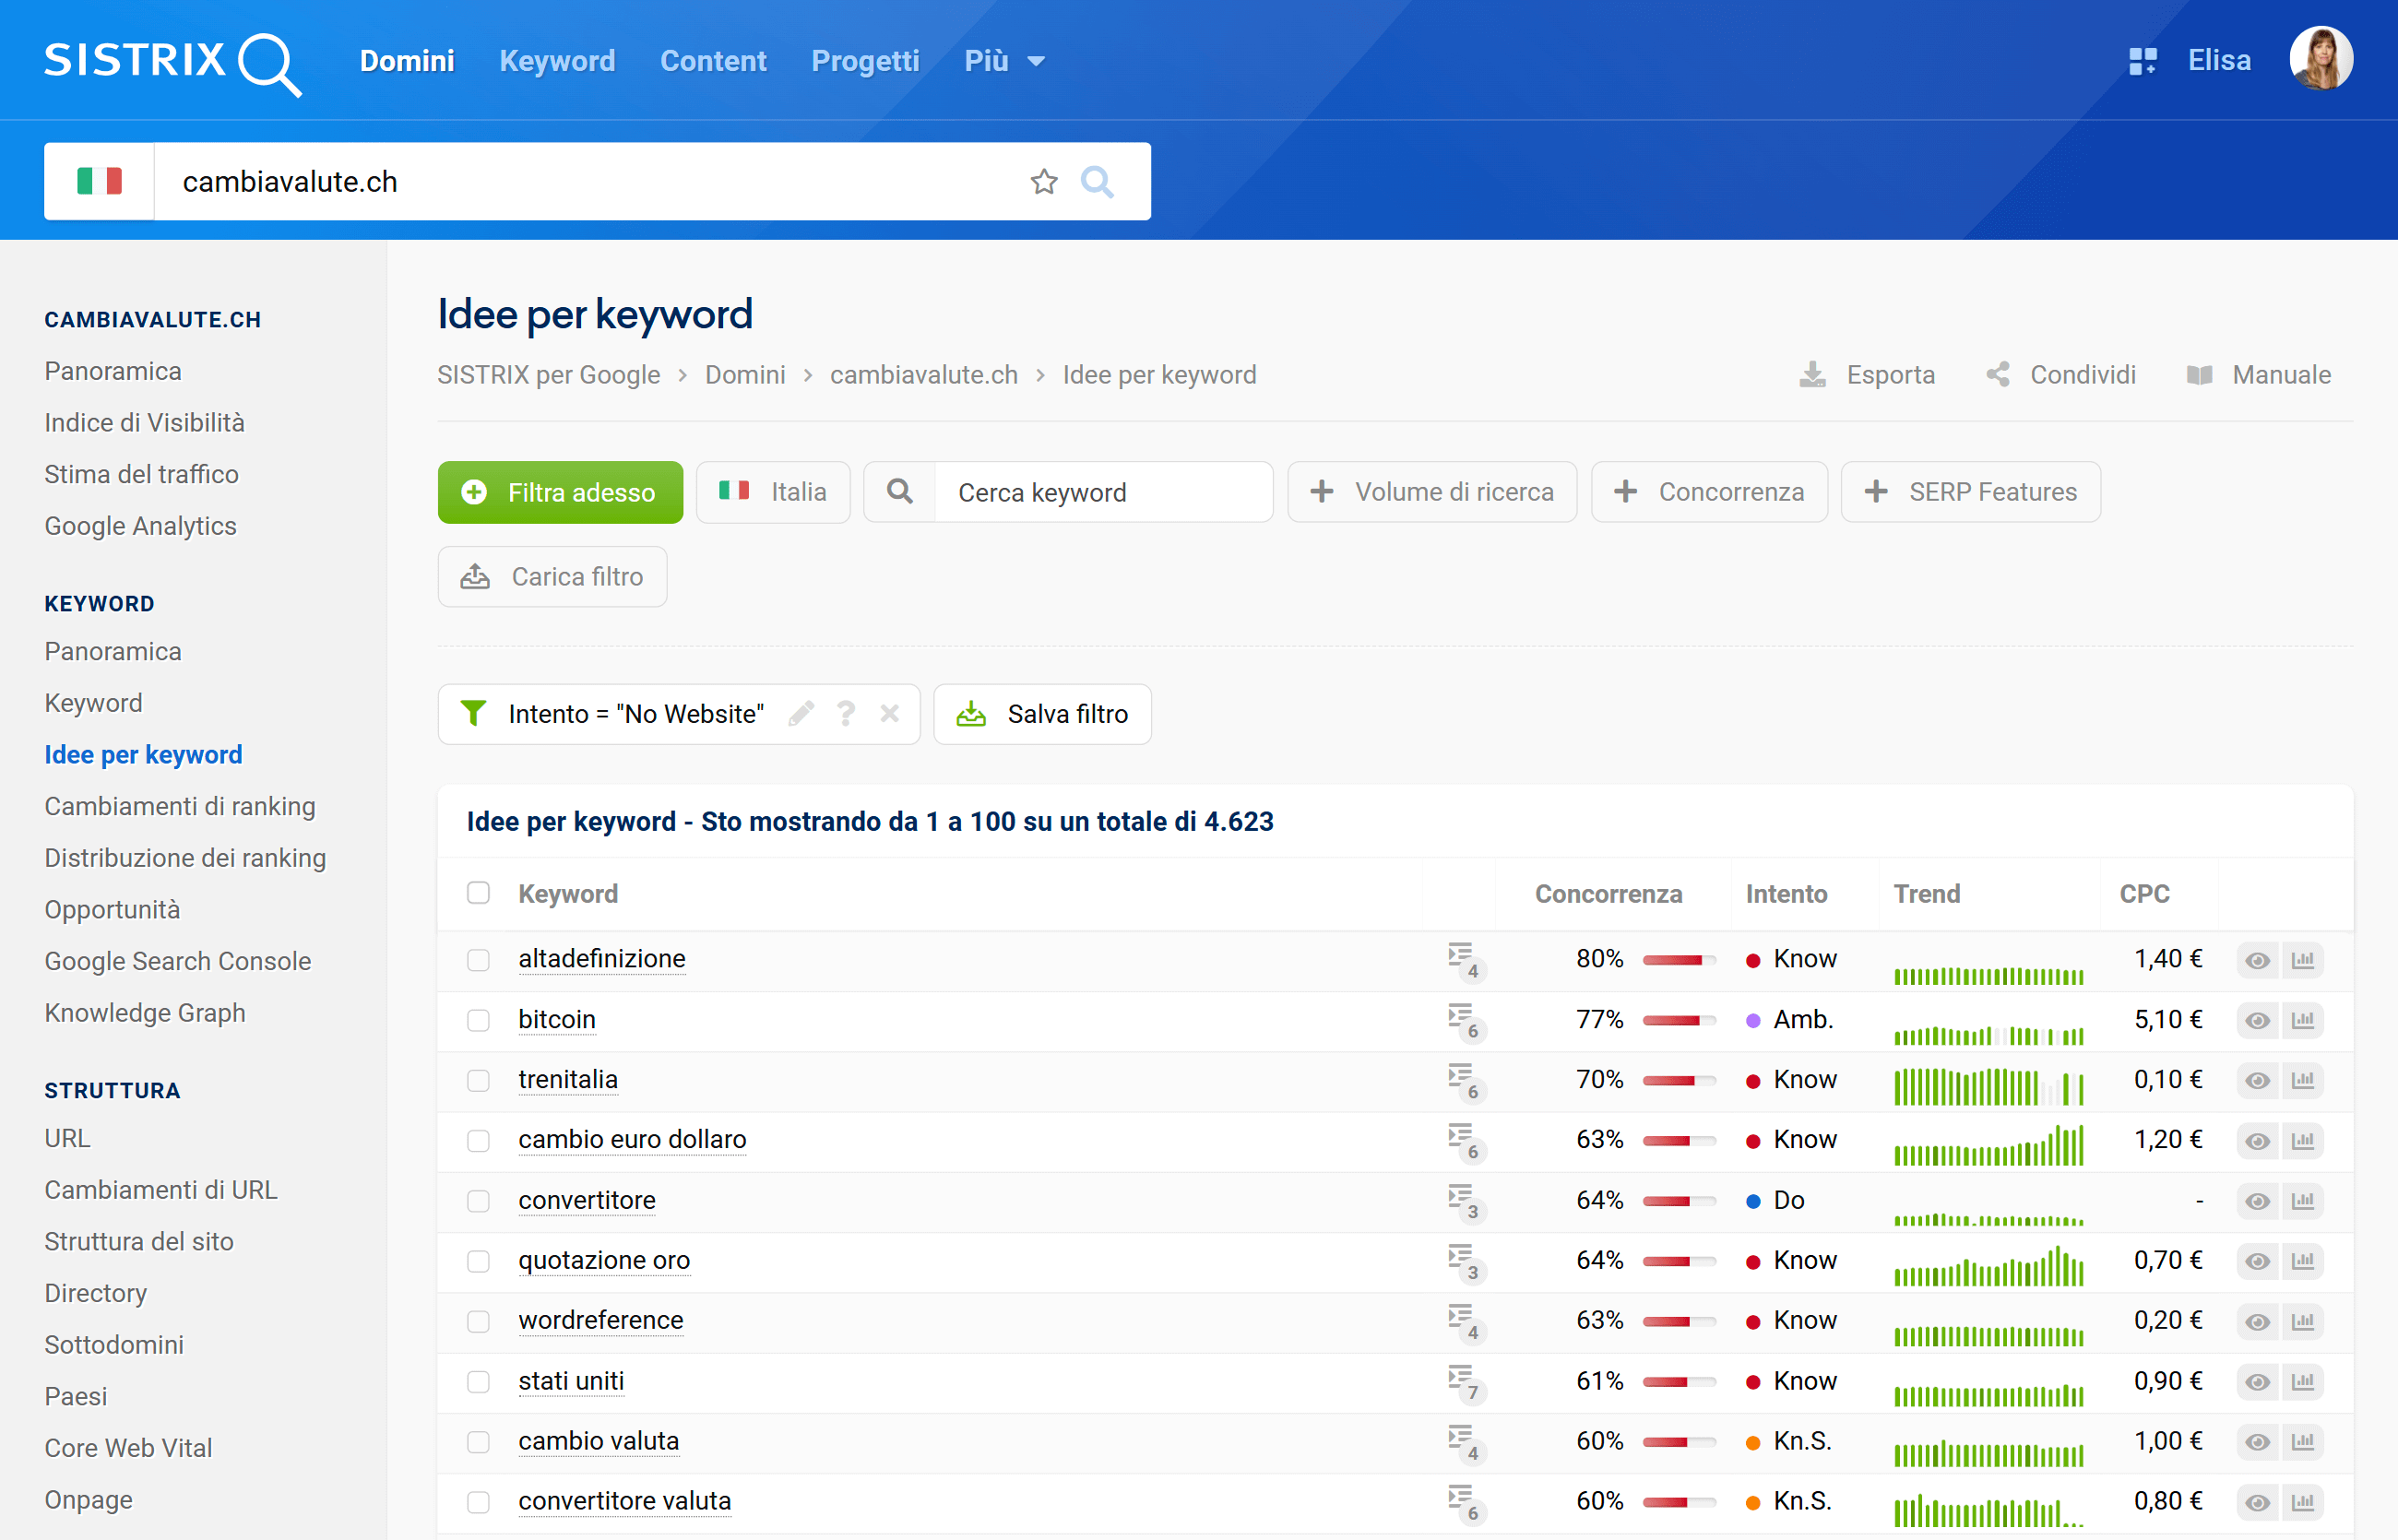2398x1540 pixels.
Task: Open the SERP Features filter dropdown
Action: pyautogui.click(x=1970, y=491)
